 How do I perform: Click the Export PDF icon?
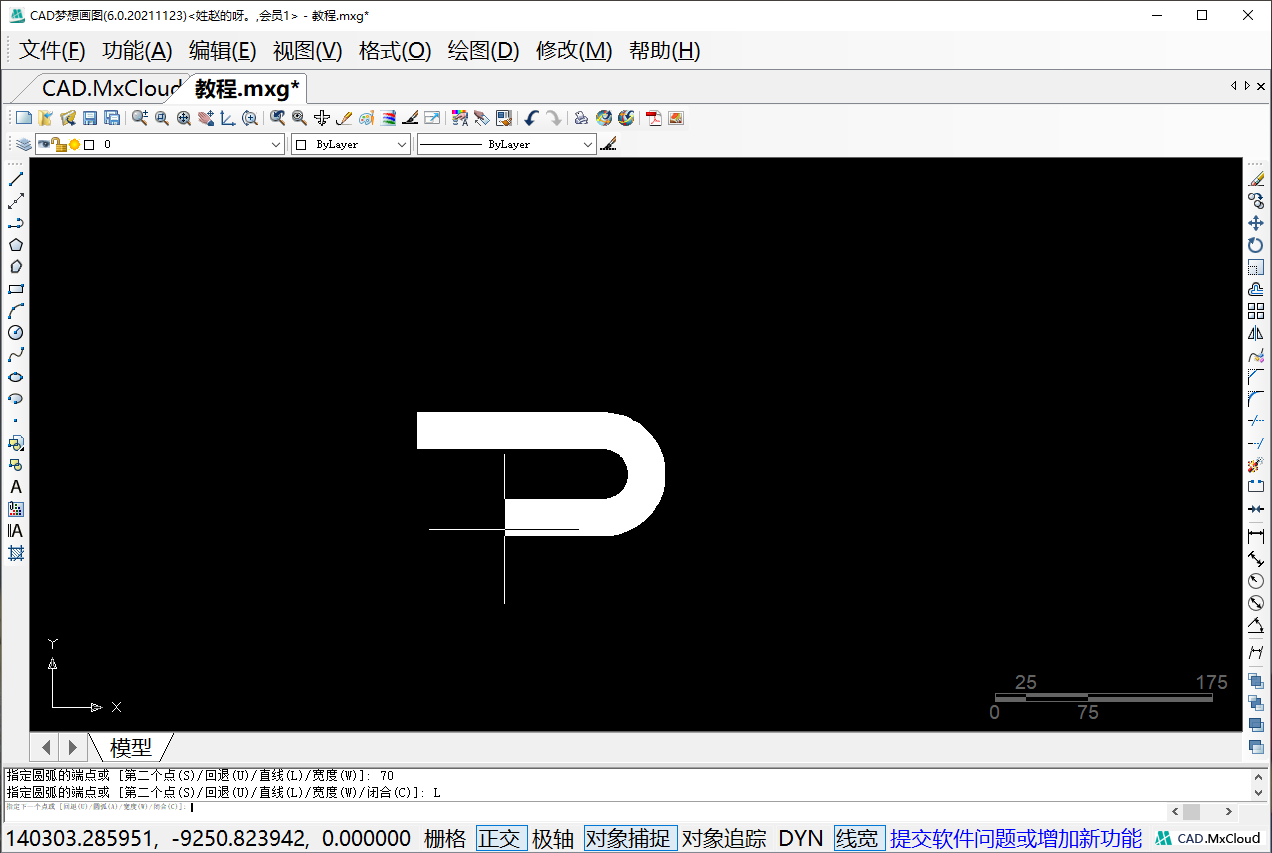(x=654, y=118)
